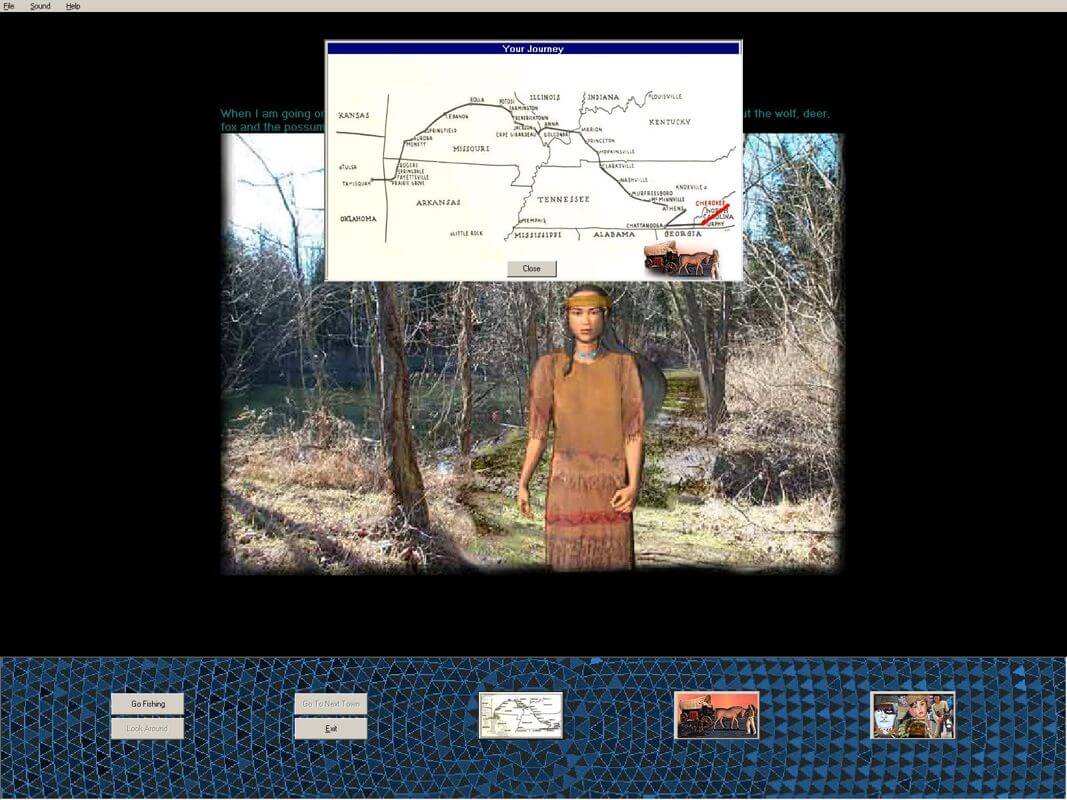This screenshot has width=1067, height=800.
Task: Click the KANSAS label on the map
Action: coord(353,116)
